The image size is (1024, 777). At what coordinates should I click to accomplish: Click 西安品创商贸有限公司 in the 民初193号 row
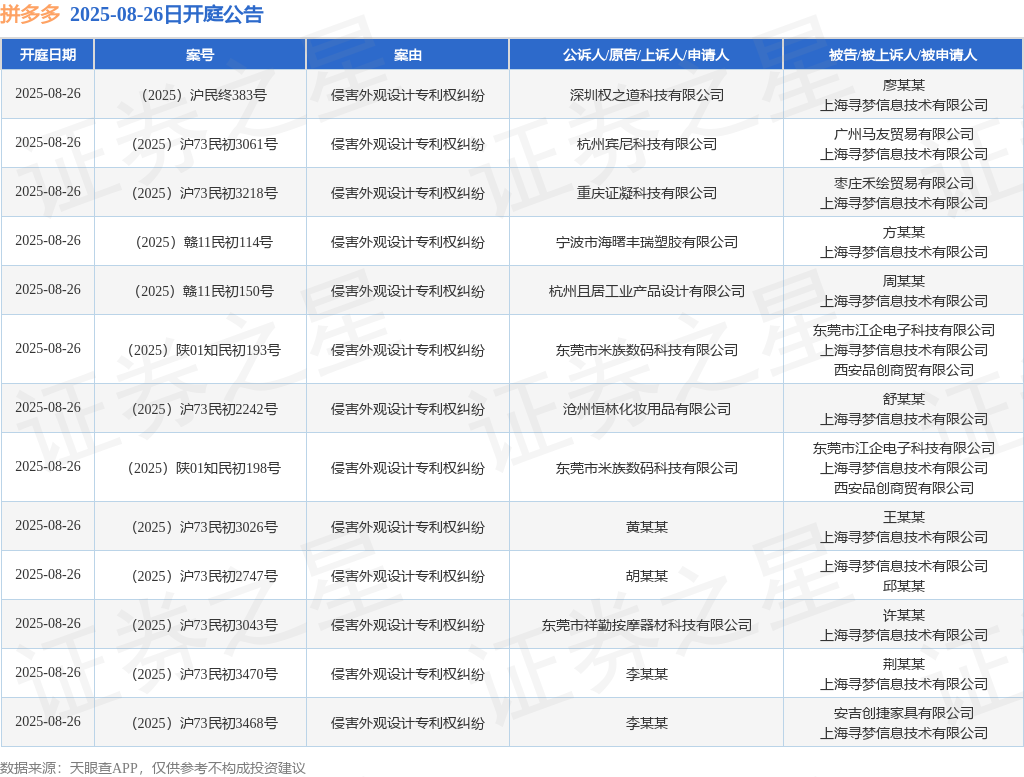point(904,370)
